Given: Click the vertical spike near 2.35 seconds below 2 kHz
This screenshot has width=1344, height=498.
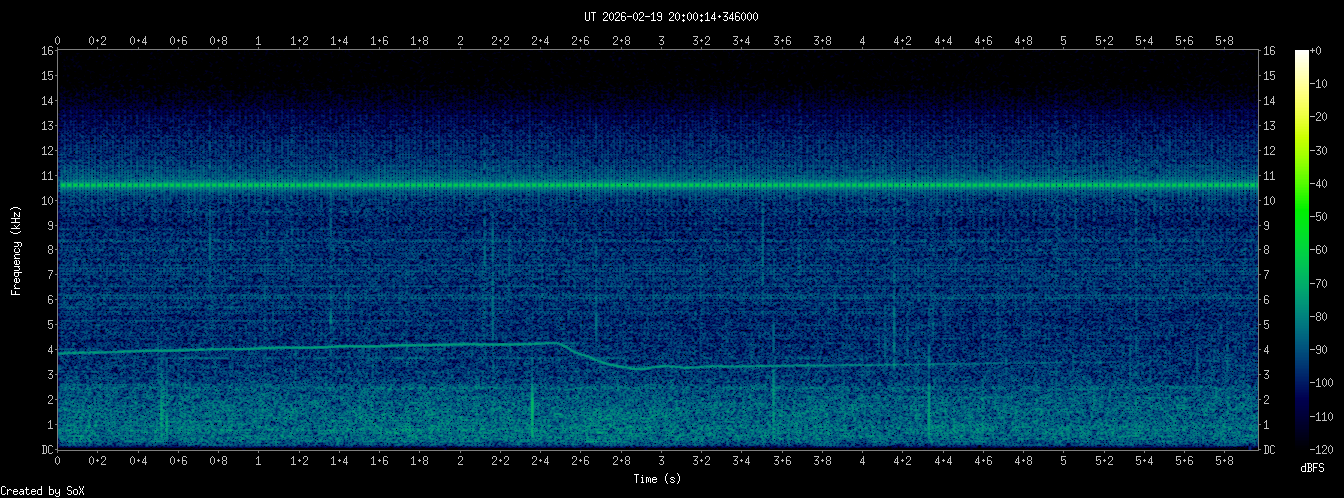Looking at the screenshot, I should coord(532,410).
